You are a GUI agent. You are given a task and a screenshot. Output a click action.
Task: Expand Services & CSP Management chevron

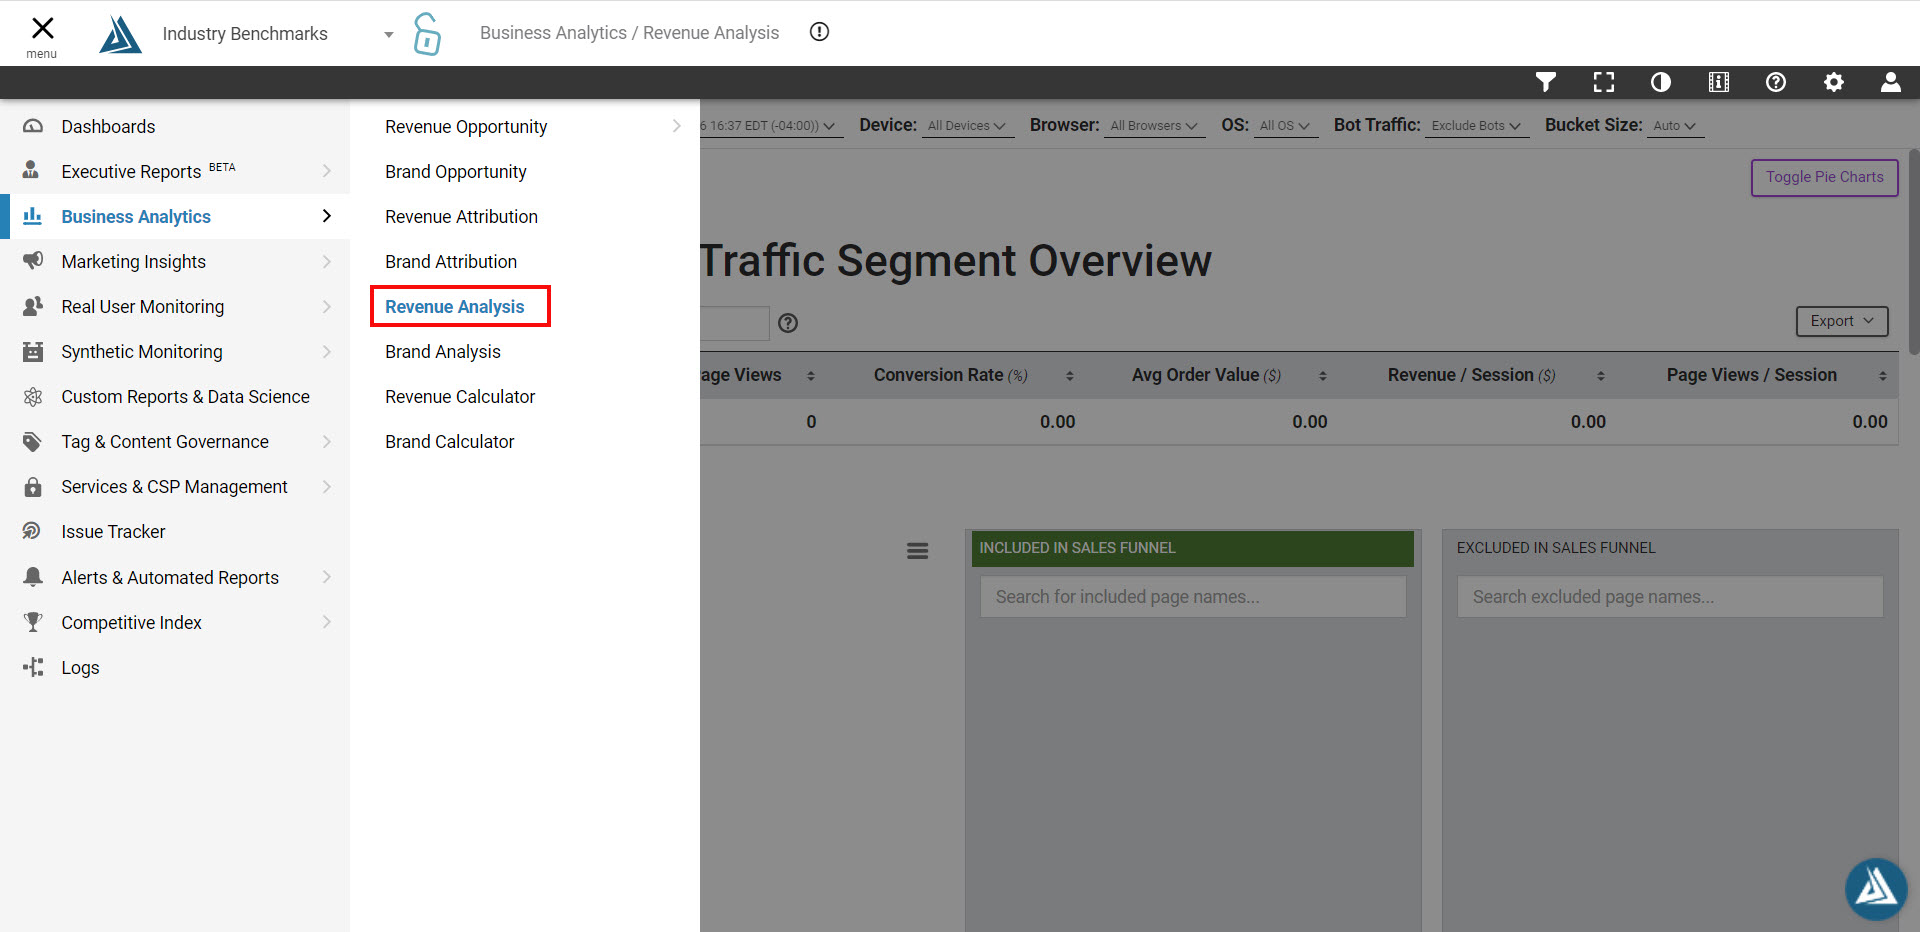tap(327, 487)
